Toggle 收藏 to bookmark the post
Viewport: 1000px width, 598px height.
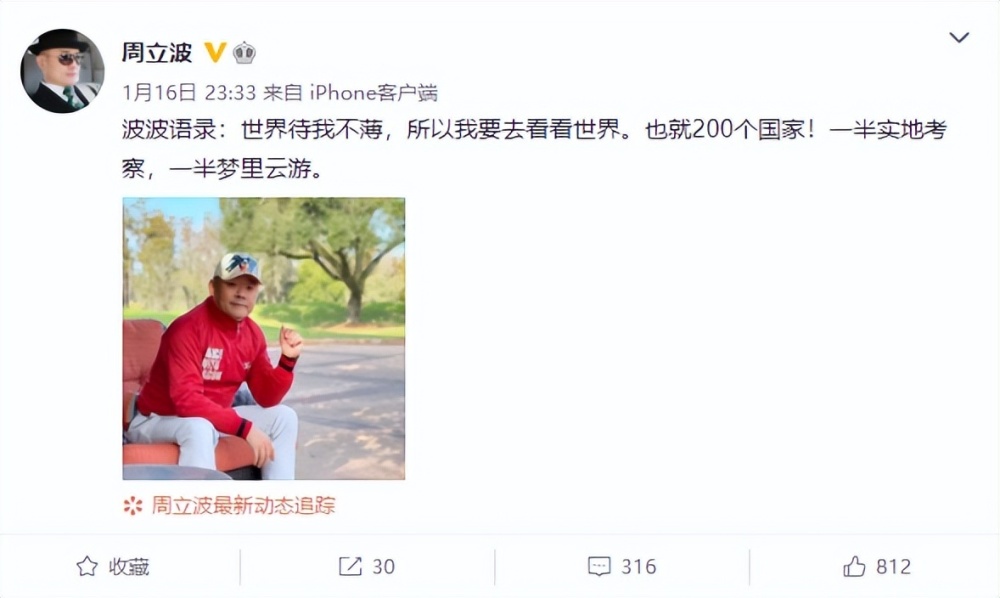point(113,566)
